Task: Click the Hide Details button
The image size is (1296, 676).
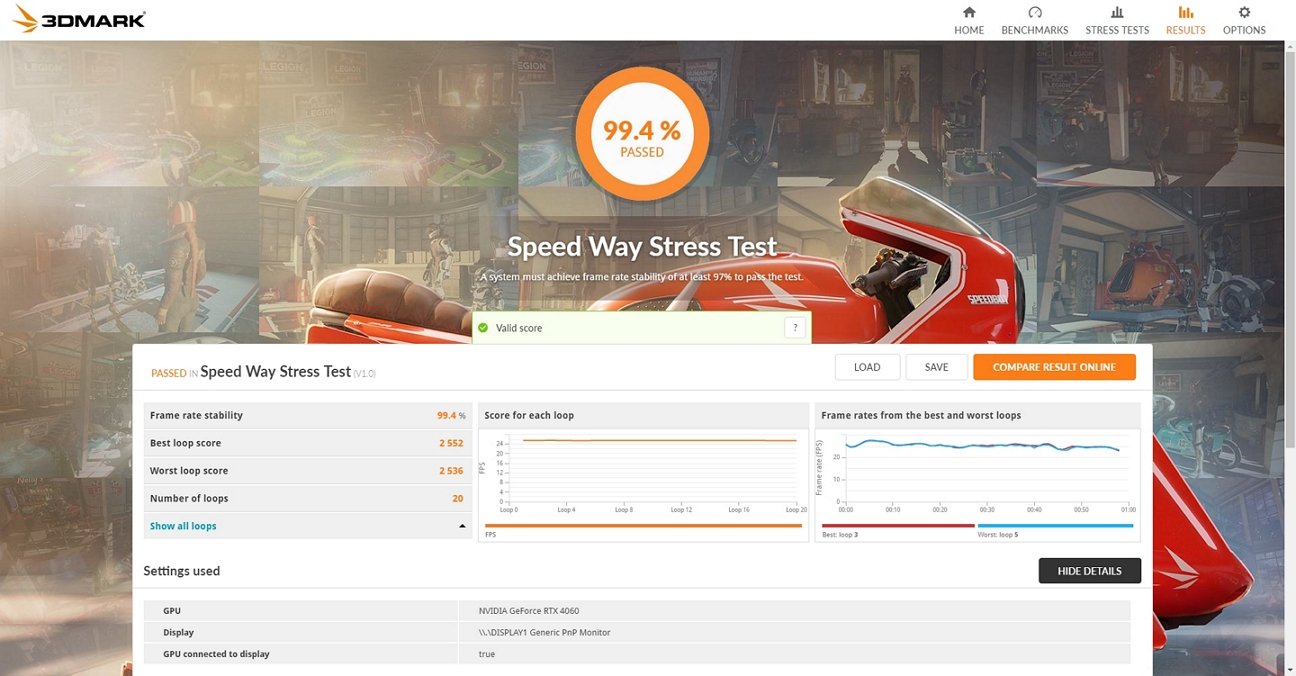Action: [x=1089, y=571]
